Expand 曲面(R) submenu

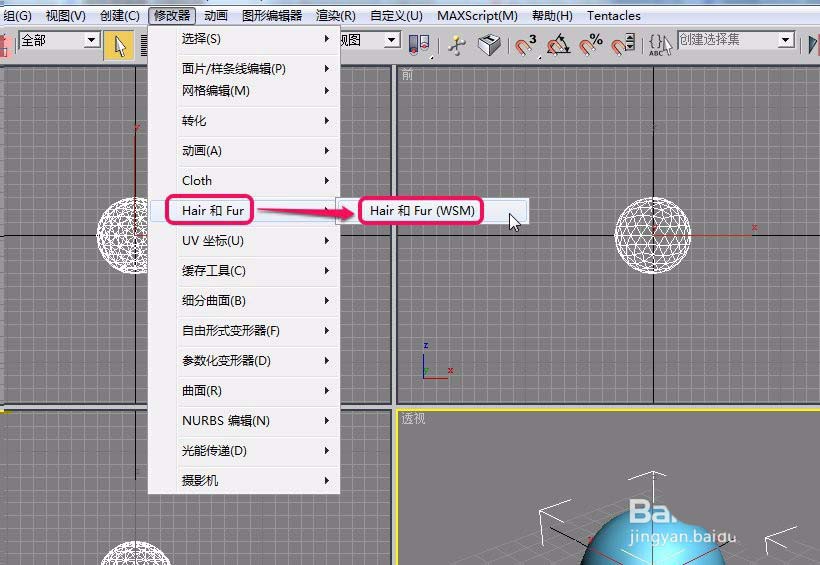point(244,390)
